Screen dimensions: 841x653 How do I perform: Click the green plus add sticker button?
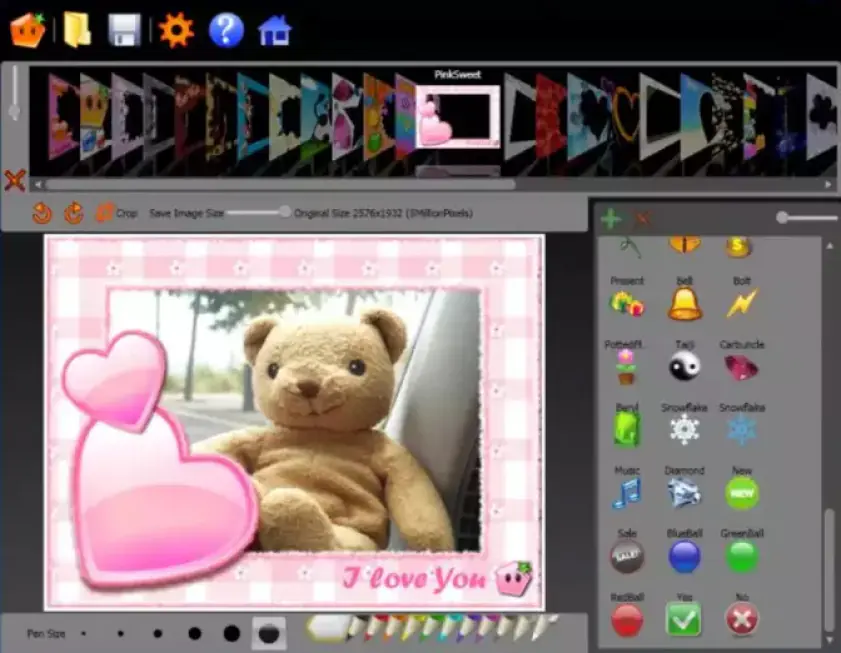pyautogui.click(x=610, y=219)
